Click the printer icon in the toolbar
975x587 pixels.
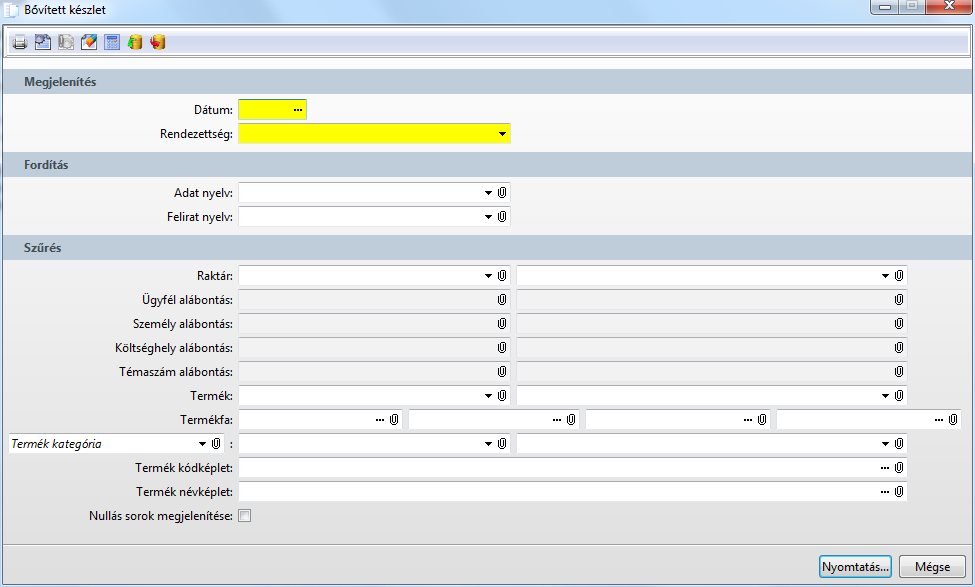[x=20, y=43]
